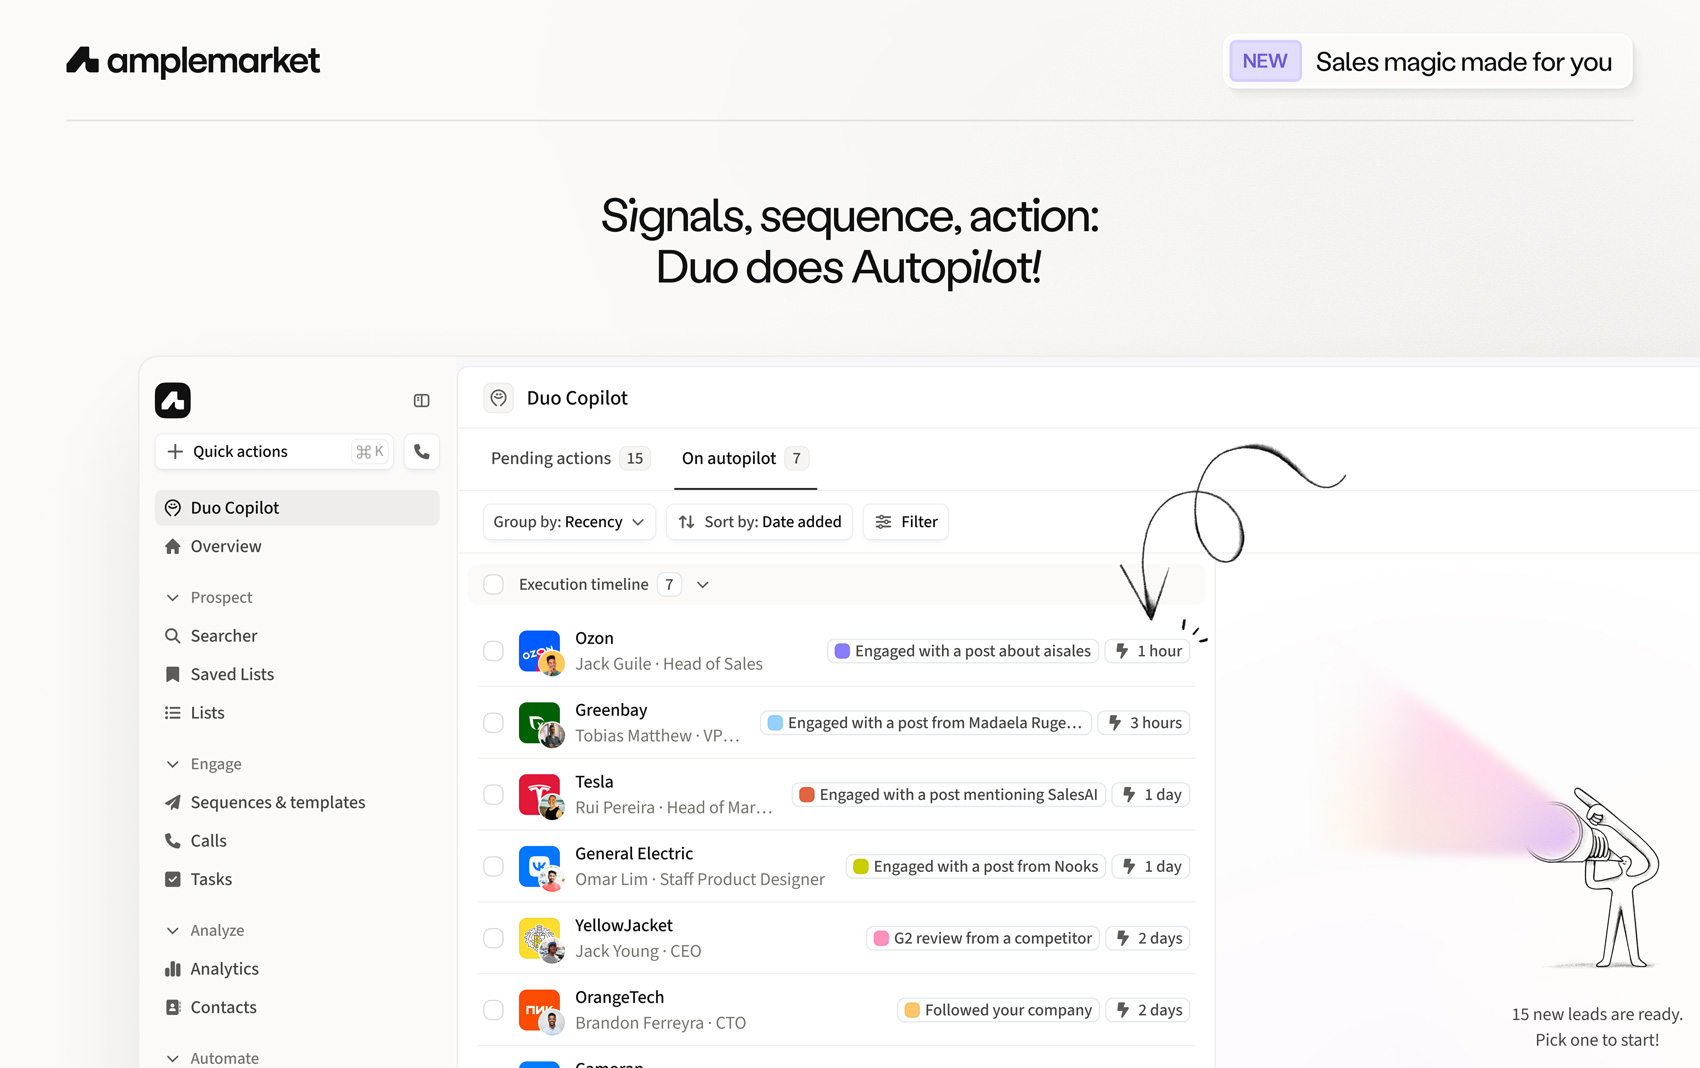Click the Amplemarket app logo in sidebar

click(173, 400)
